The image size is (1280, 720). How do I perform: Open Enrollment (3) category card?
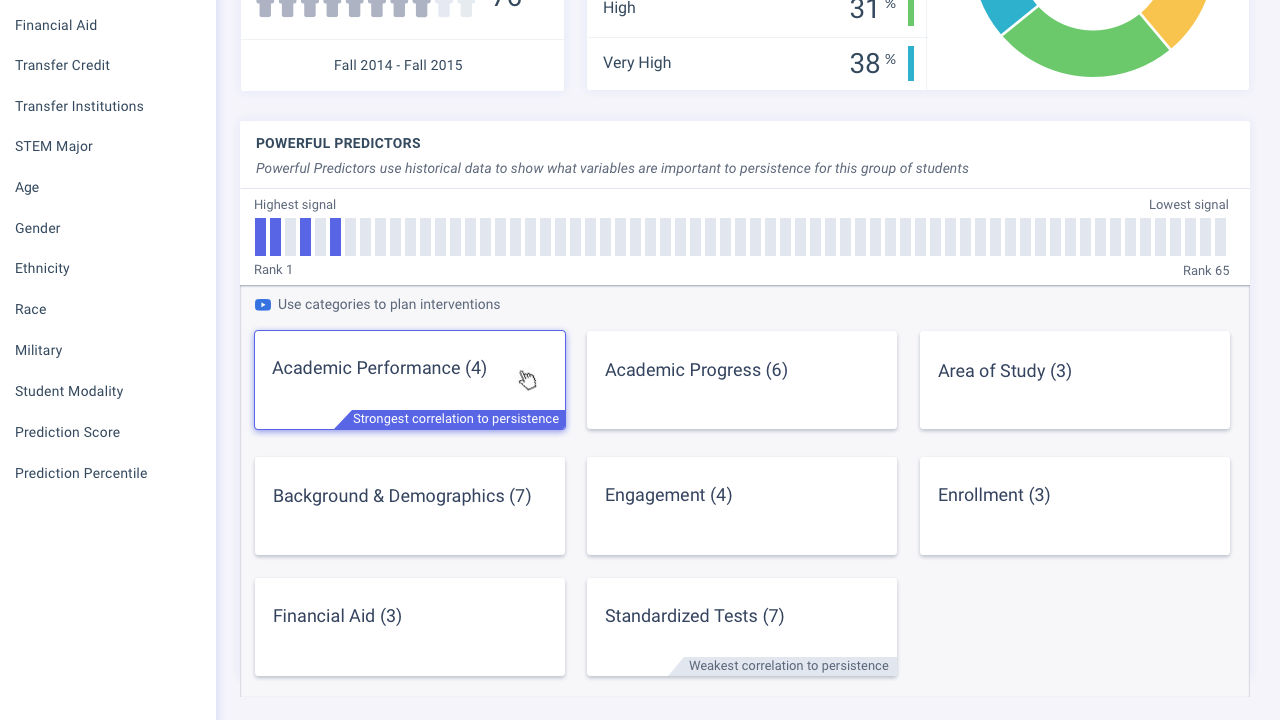pos(1075,506)
